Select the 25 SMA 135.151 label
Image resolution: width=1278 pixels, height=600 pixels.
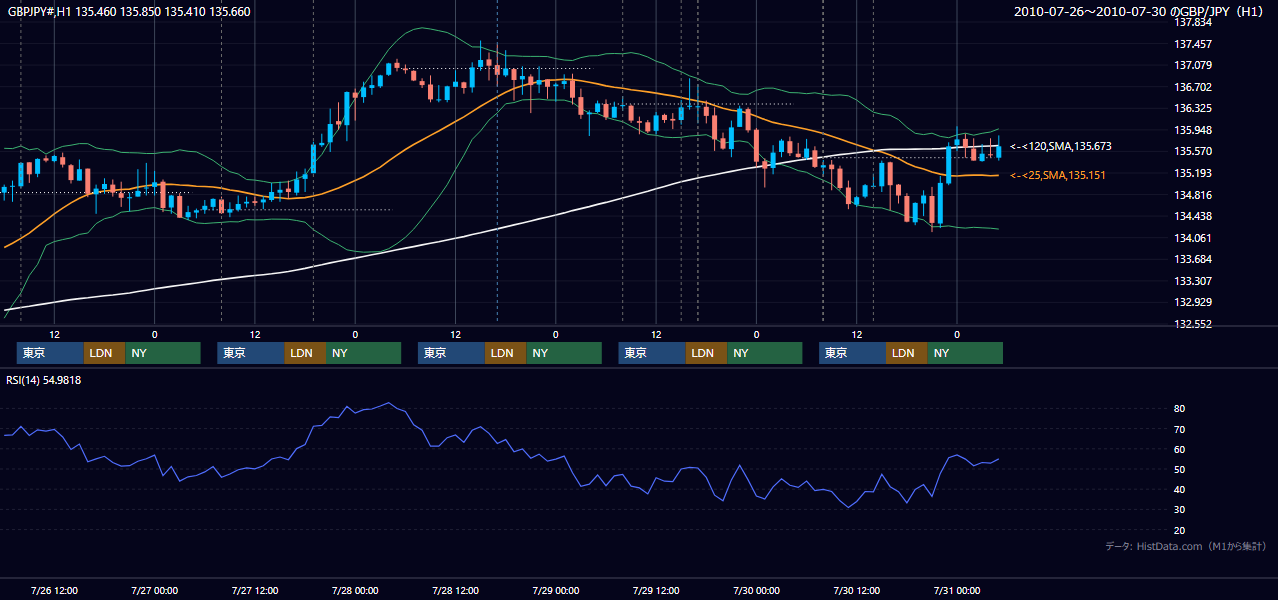(x=1060, y=175)
